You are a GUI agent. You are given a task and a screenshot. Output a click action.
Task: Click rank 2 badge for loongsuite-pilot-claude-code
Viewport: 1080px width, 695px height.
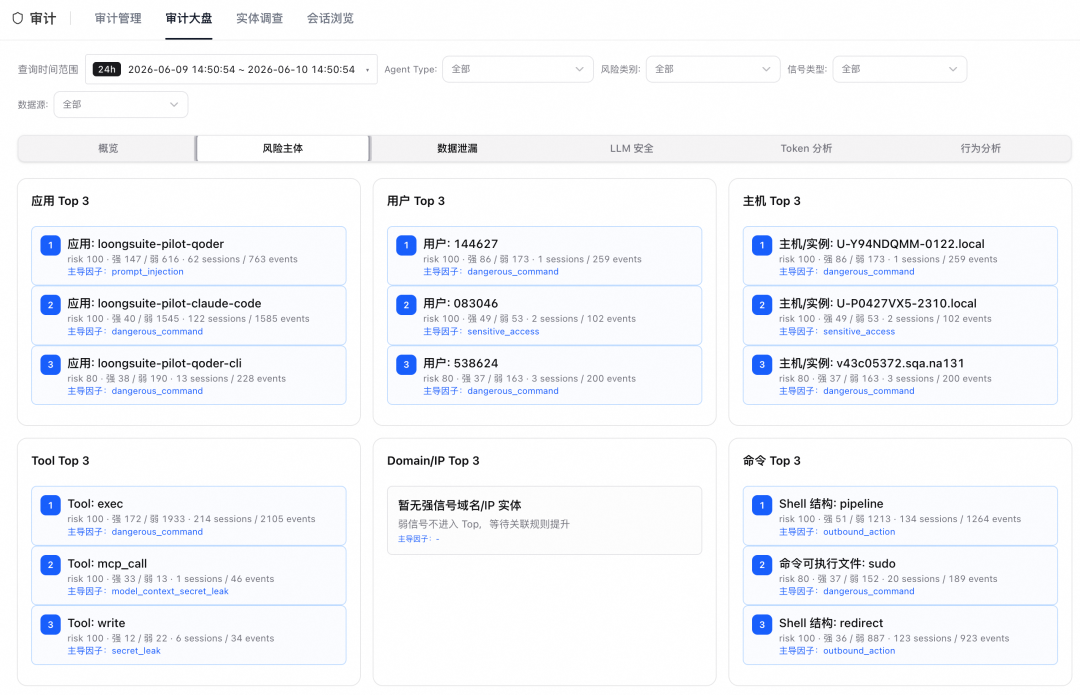point(50,305)
